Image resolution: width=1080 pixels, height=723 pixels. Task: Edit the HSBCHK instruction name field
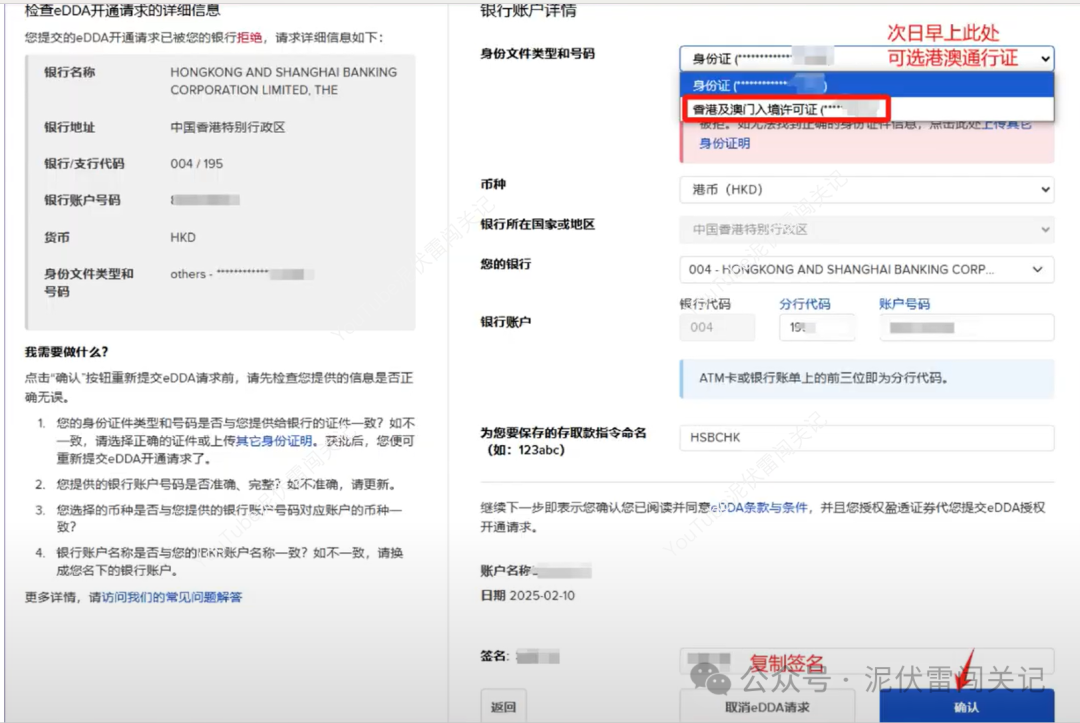click(866, 437)
